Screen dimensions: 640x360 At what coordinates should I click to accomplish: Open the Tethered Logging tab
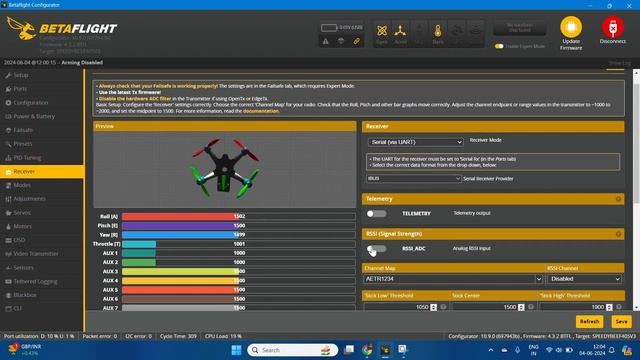[42, 281]
